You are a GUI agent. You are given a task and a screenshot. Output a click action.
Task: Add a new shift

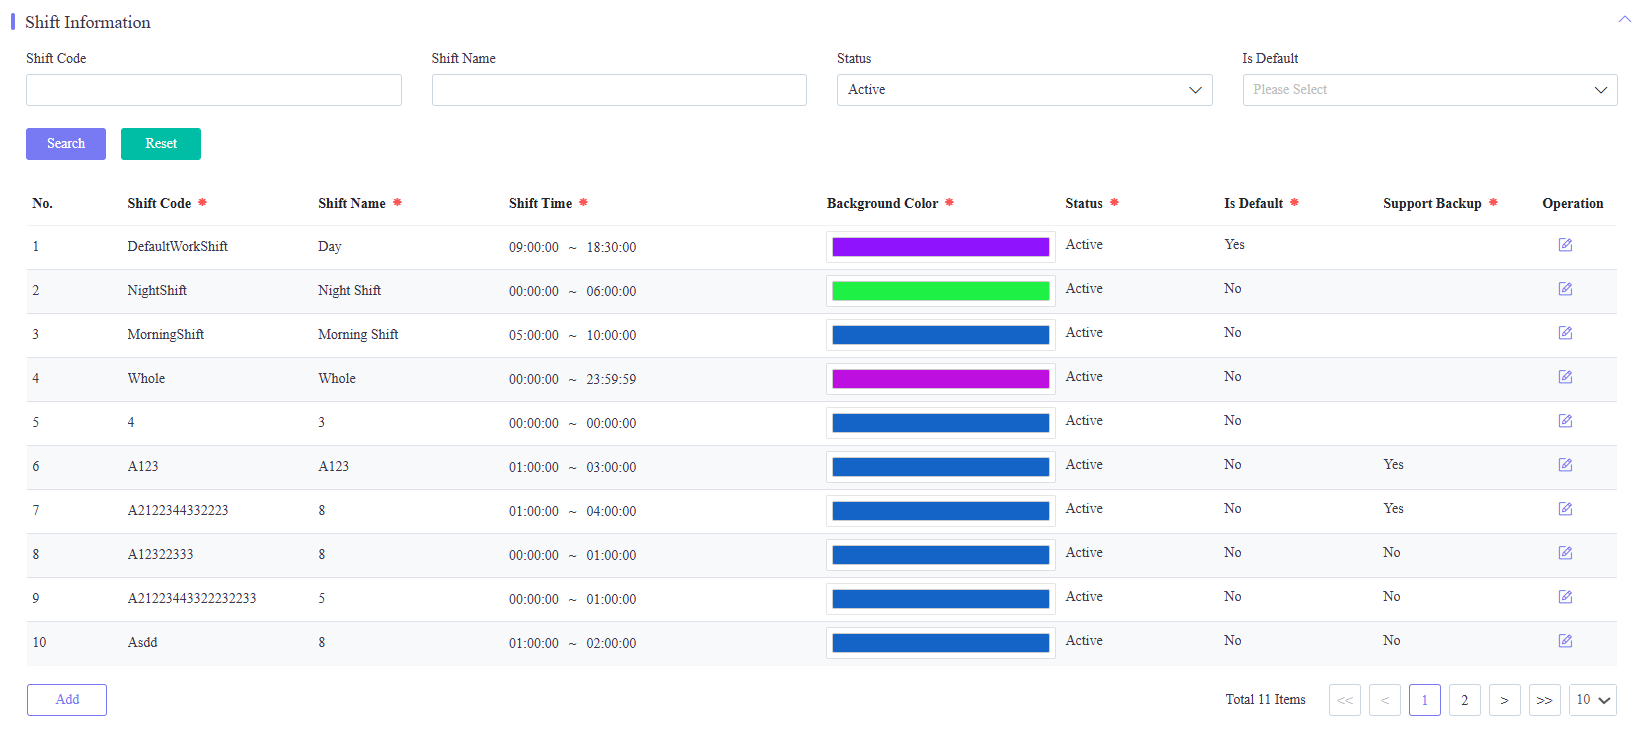(x=67, y=700)
